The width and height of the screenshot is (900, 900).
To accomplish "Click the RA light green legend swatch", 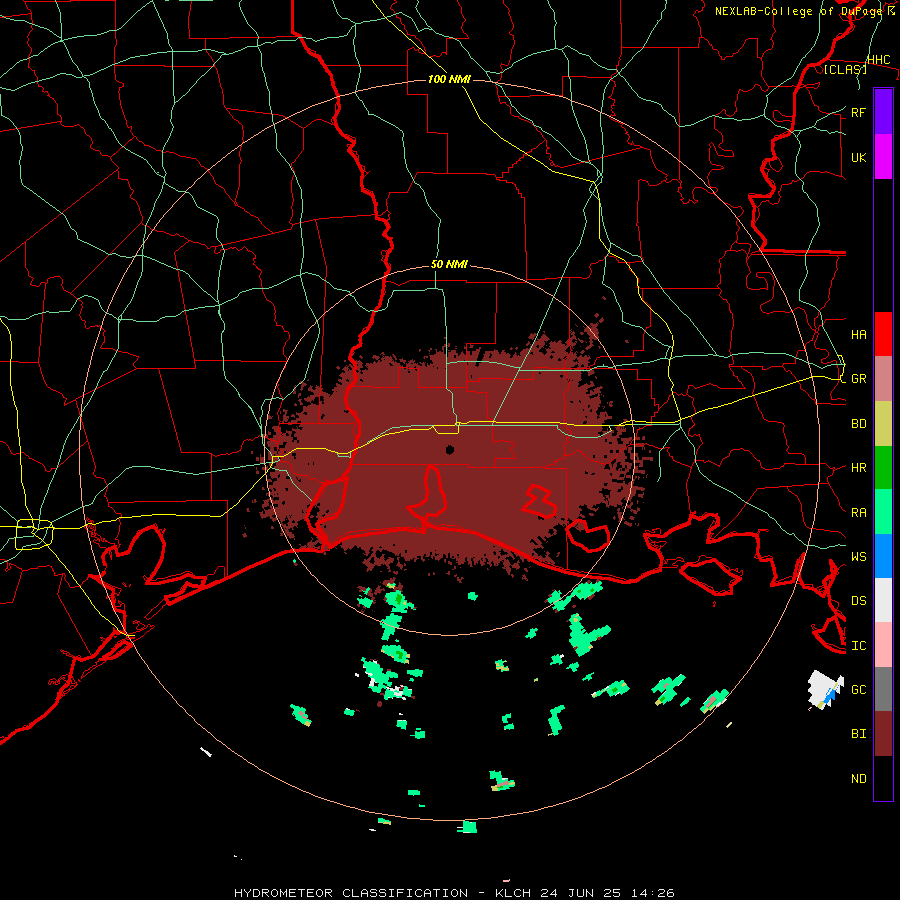I will tap(883, 512).
